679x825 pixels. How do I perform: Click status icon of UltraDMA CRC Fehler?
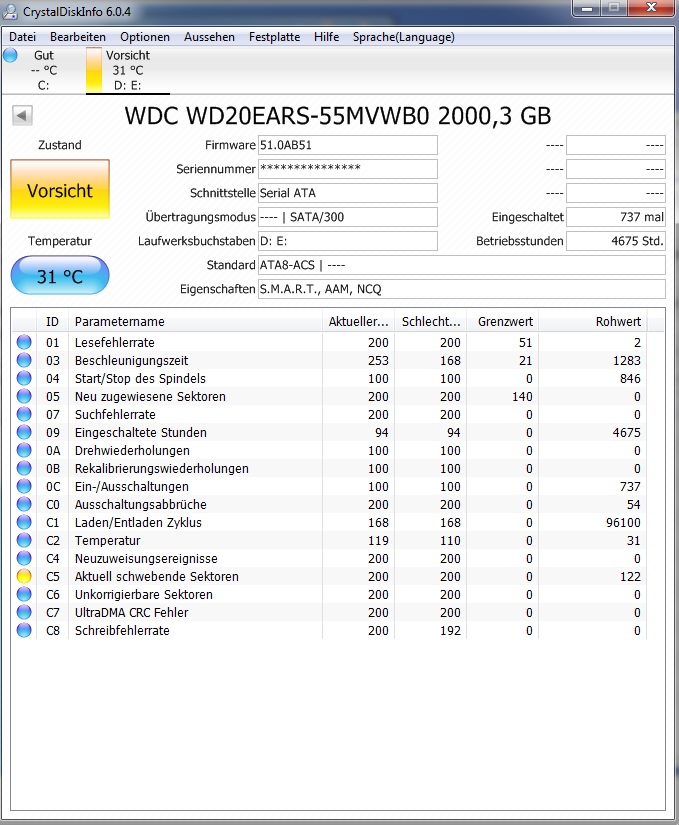24,612
